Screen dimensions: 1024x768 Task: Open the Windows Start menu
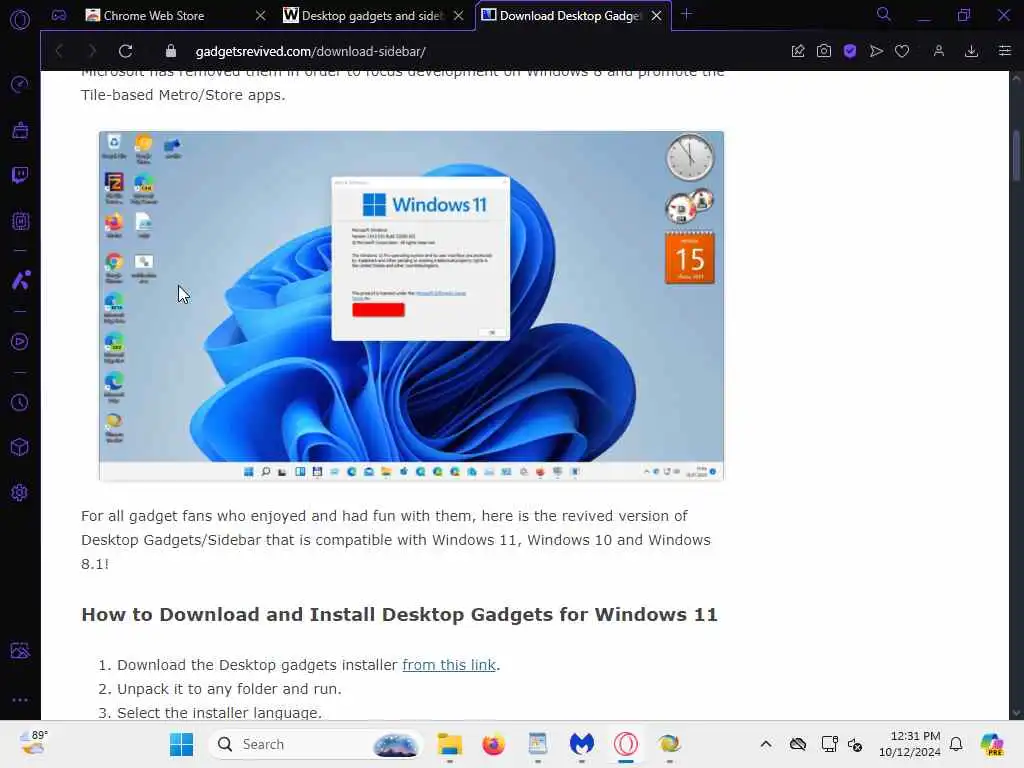(x=181, y=744)
